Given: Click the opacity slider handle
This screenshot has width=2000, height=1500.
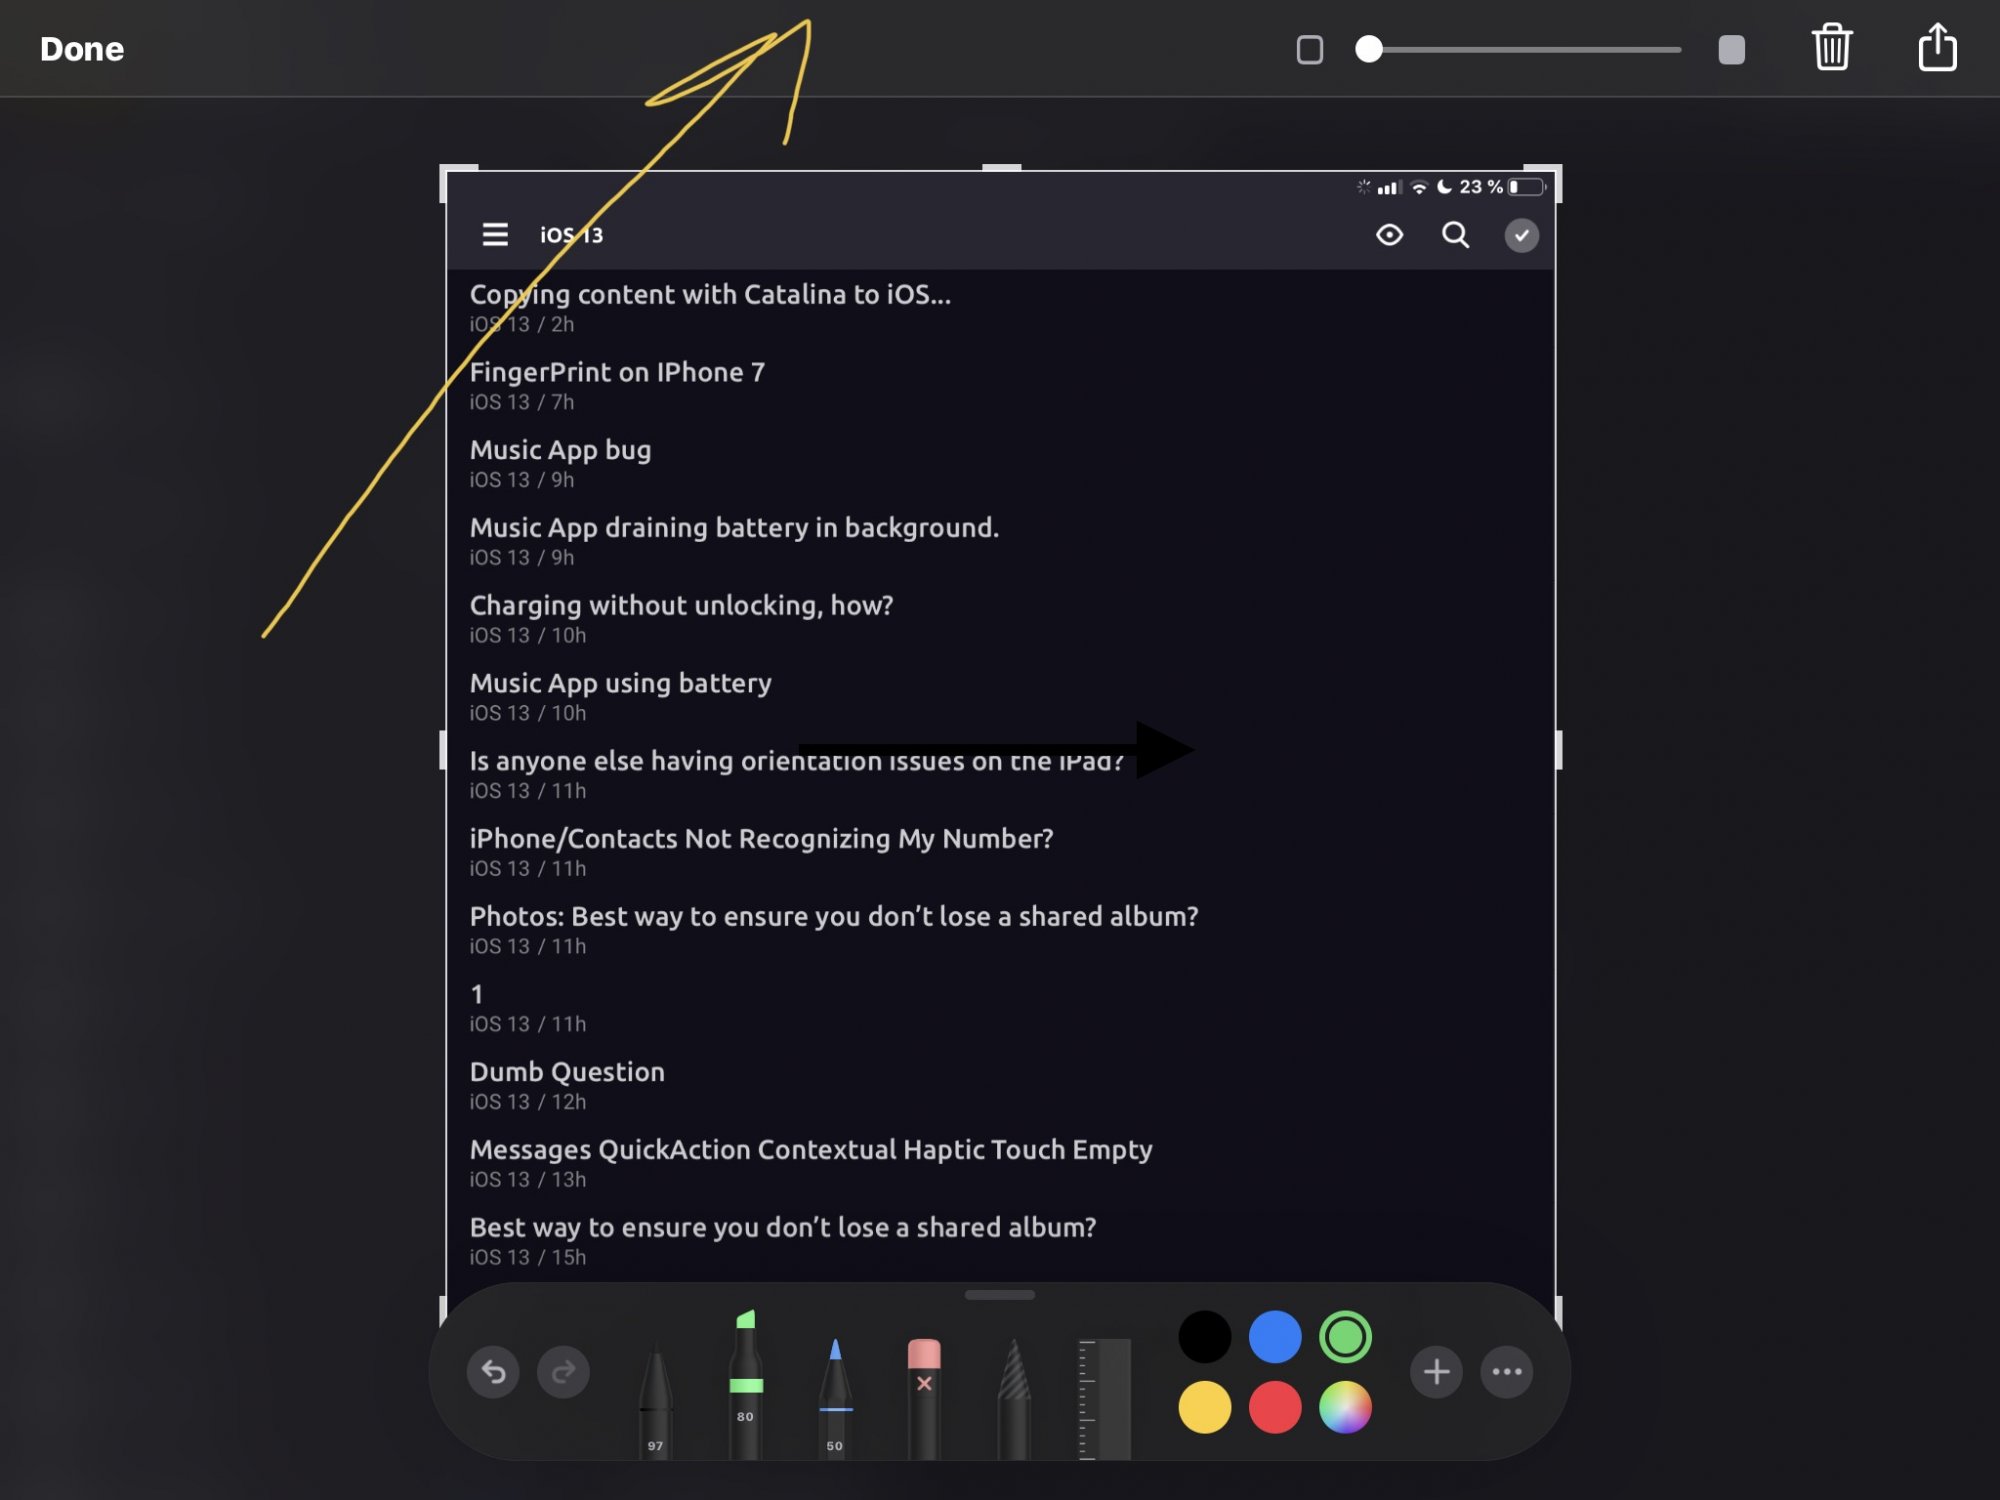Looking at the screenshot, I should (1369, 49).
